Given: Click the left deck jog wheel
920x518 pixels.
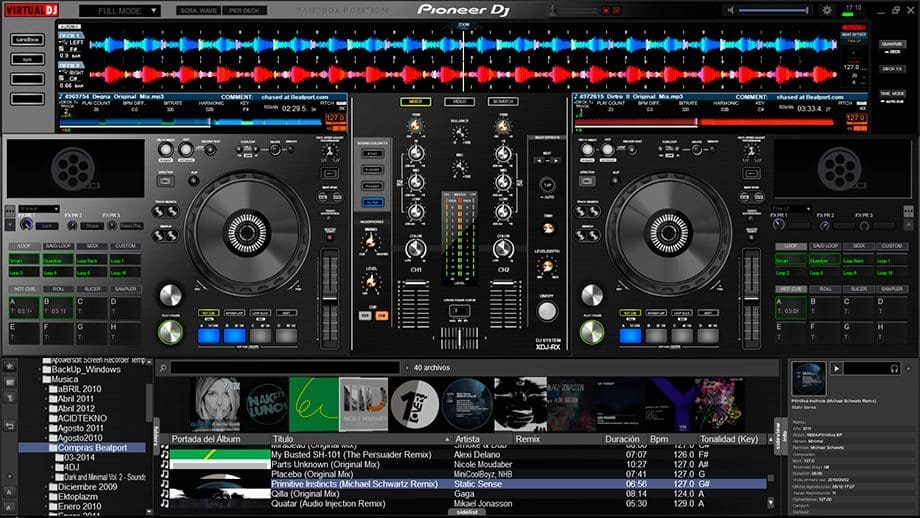Looking at the screenshot, I should pyautogui.click(x=248, y=233).
